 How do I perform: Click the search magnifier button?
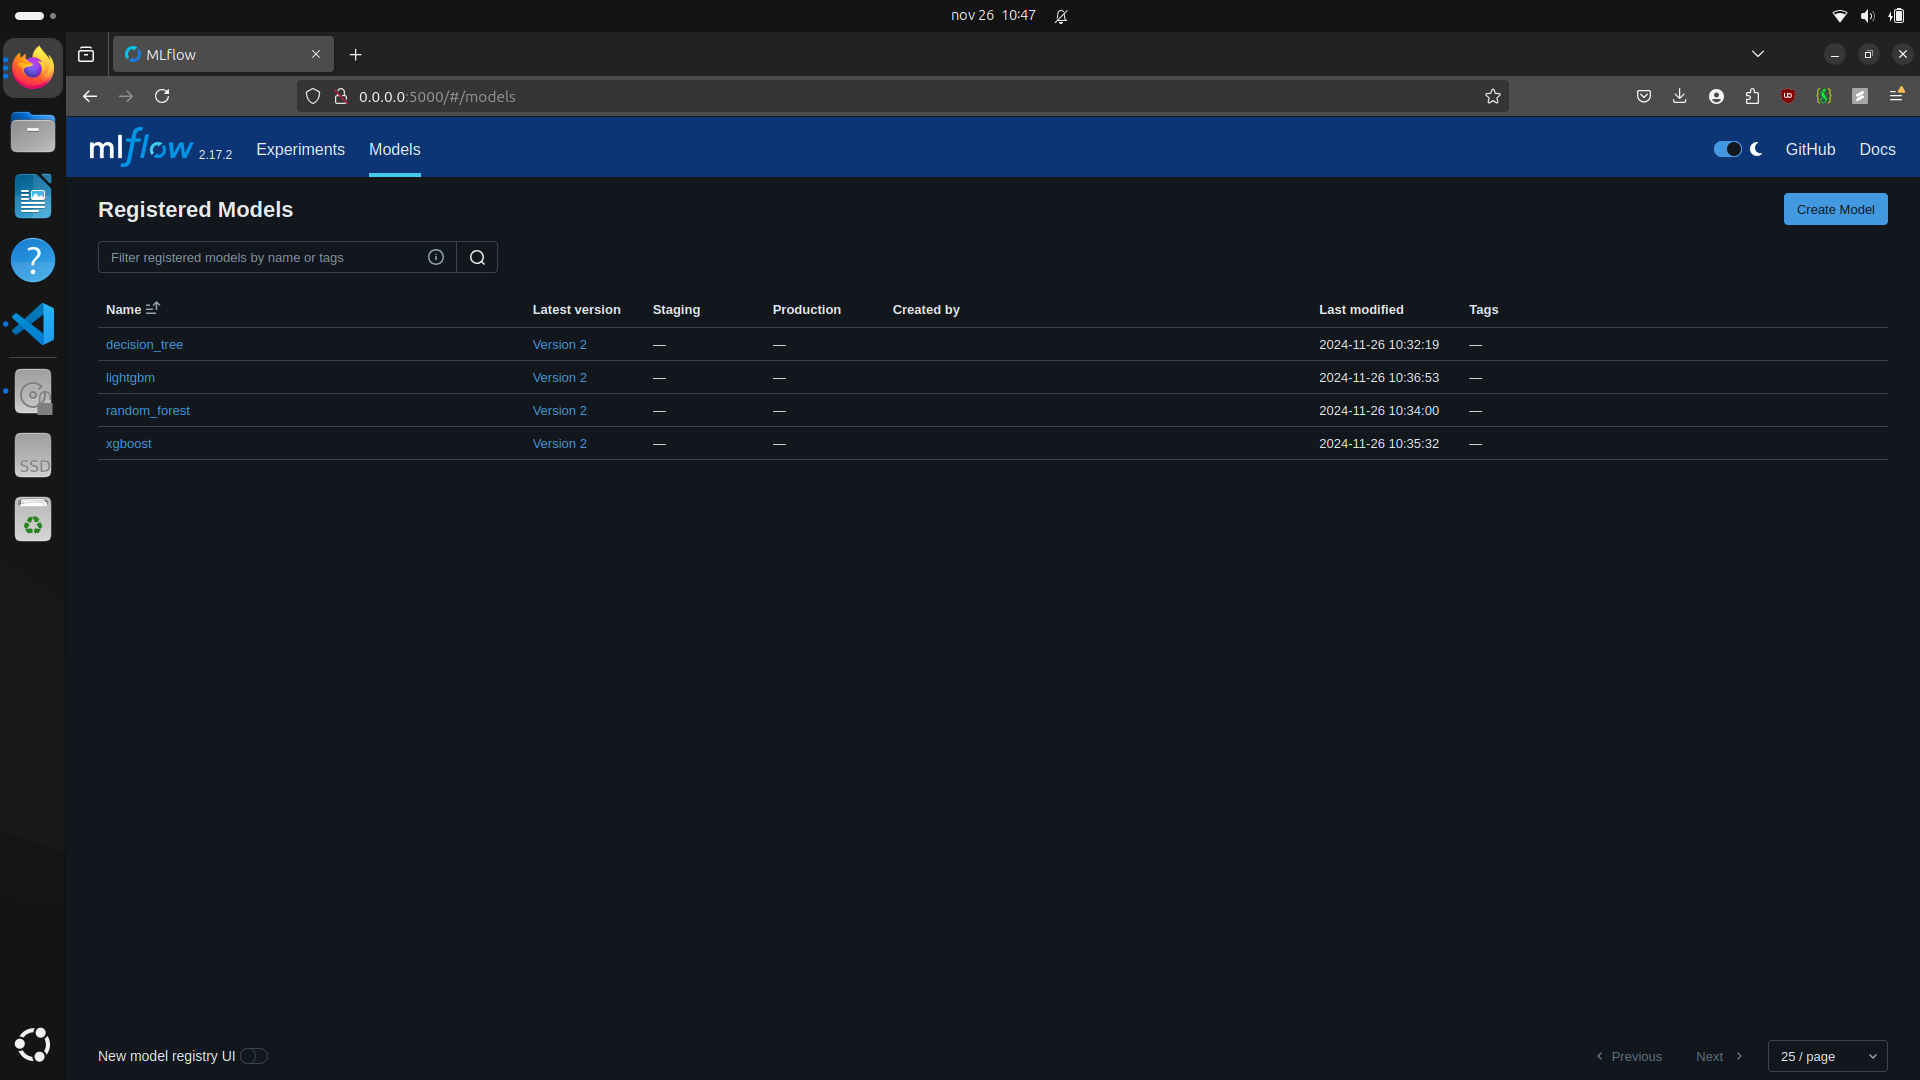(x=477, y=257)
